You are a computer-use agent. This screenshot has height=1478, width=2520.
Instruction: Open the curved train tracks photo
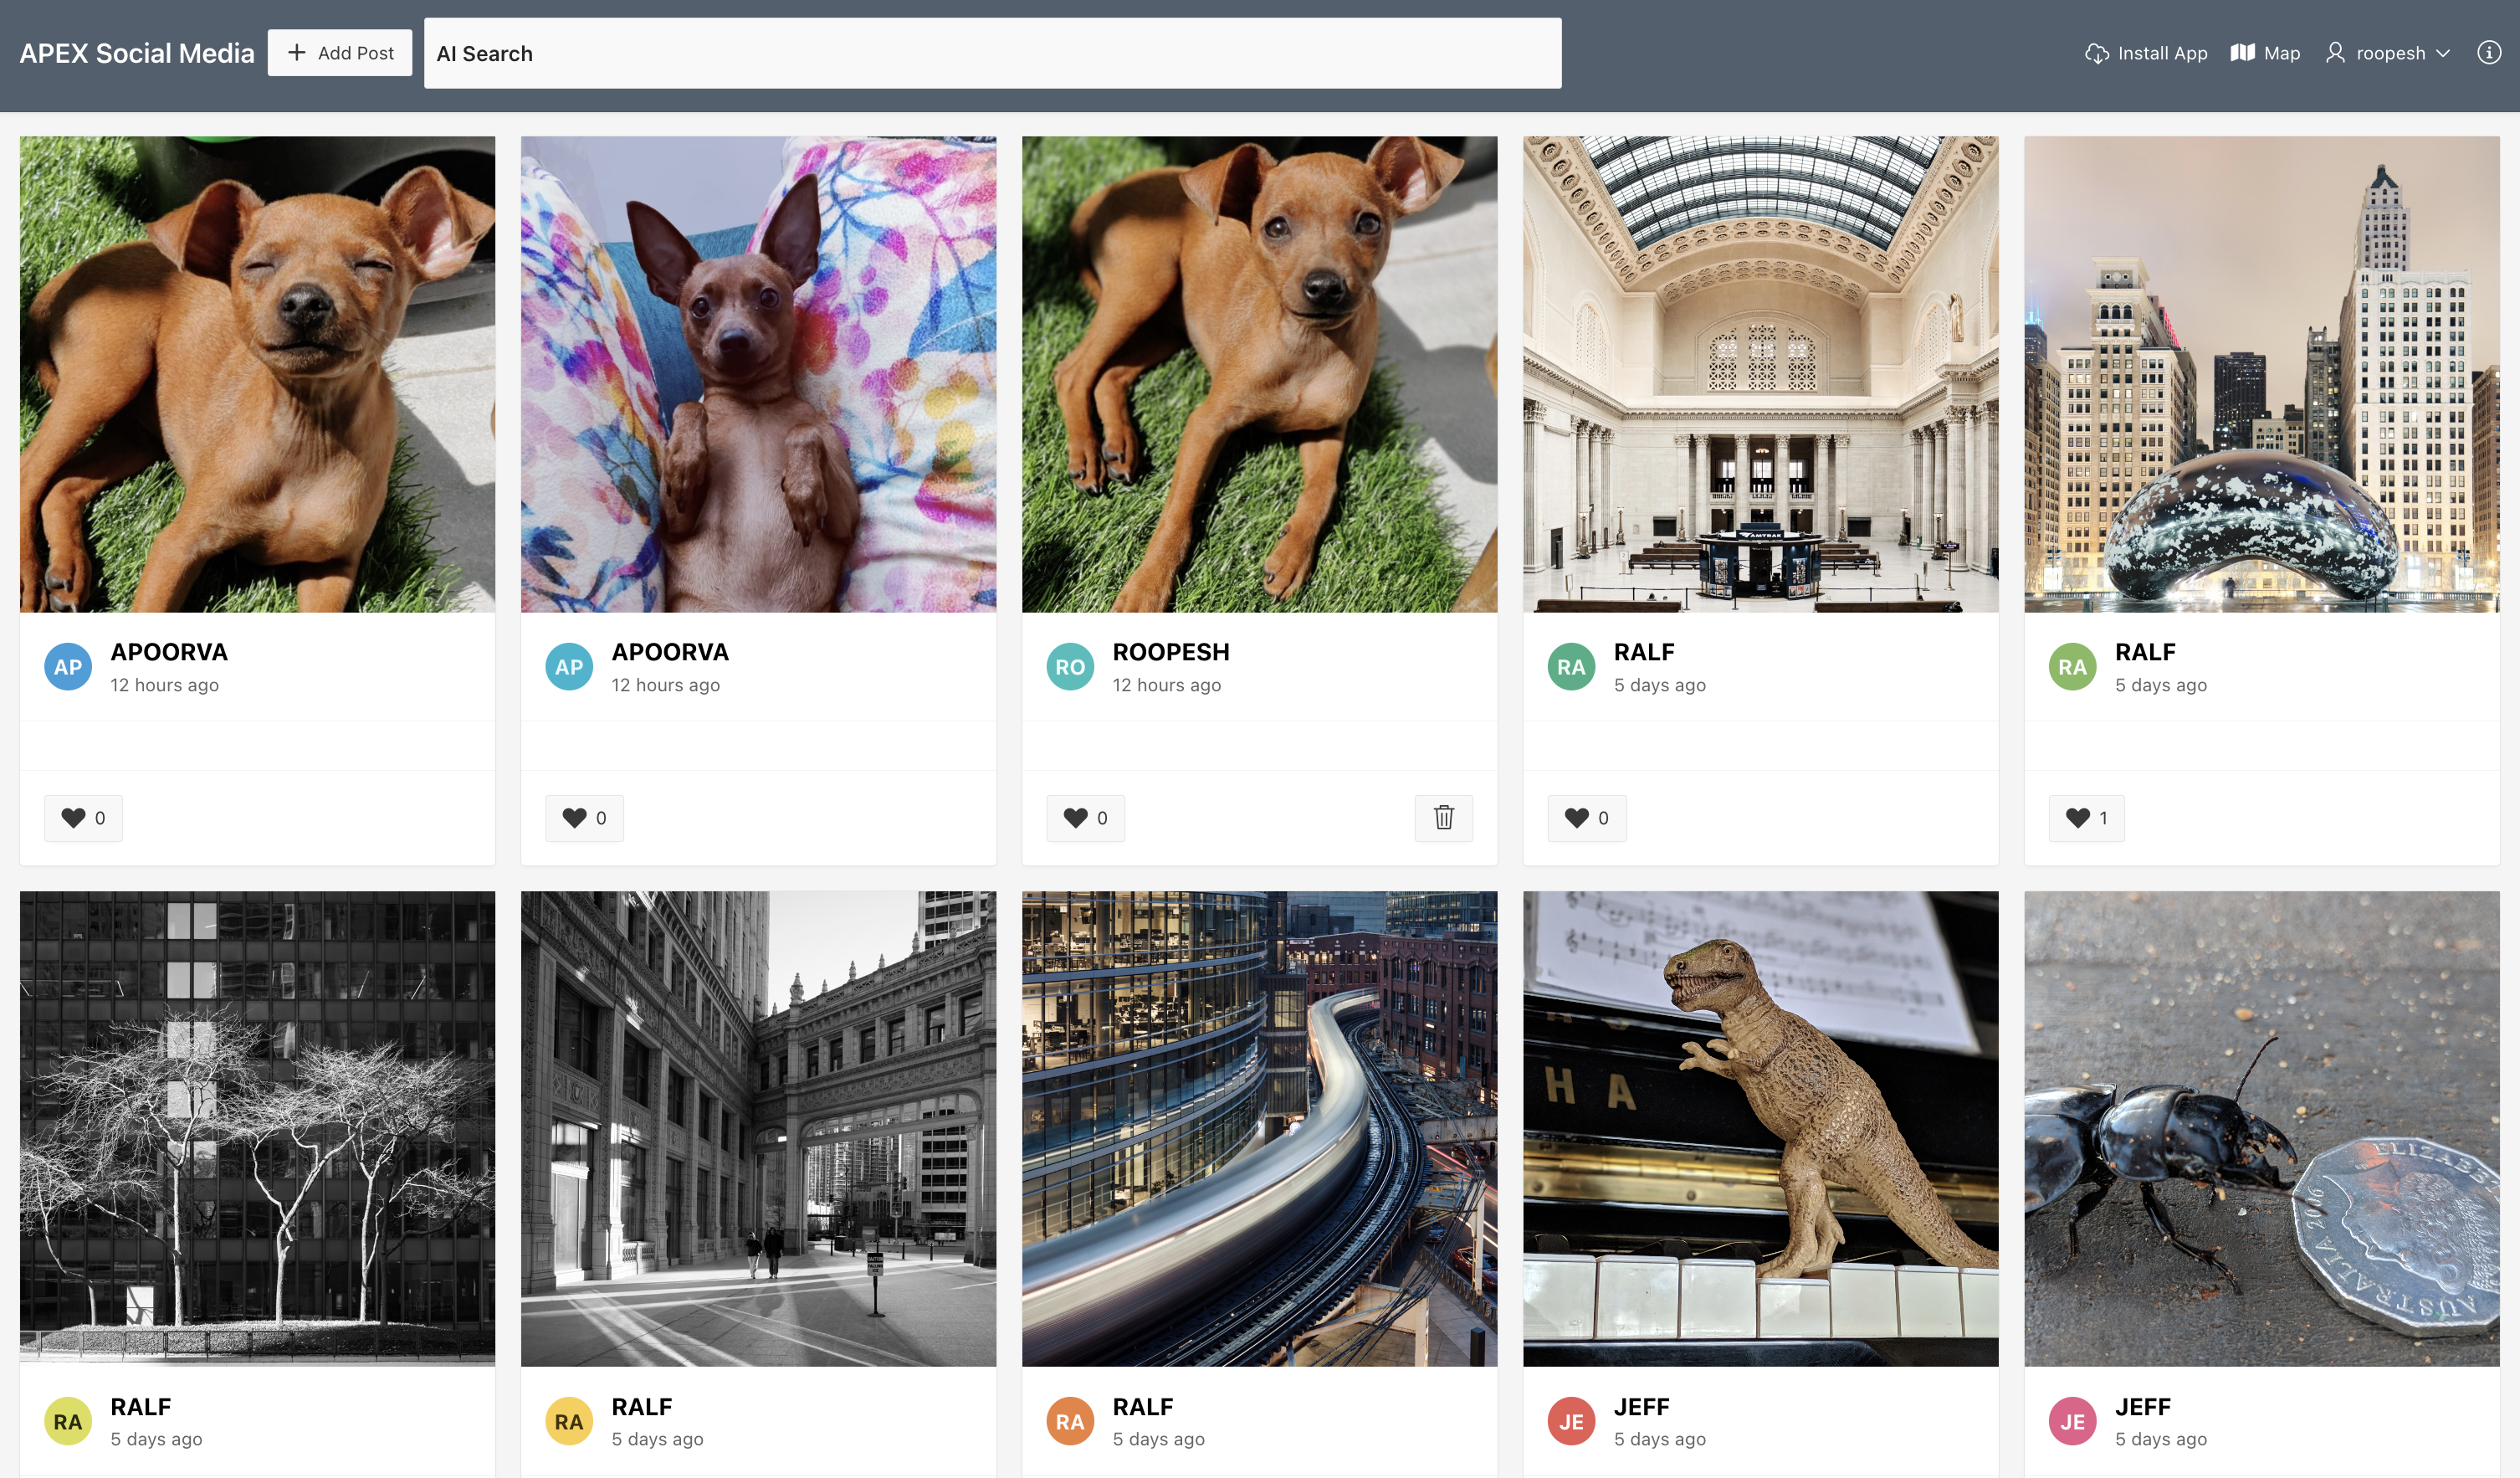click(1259, 1128)
